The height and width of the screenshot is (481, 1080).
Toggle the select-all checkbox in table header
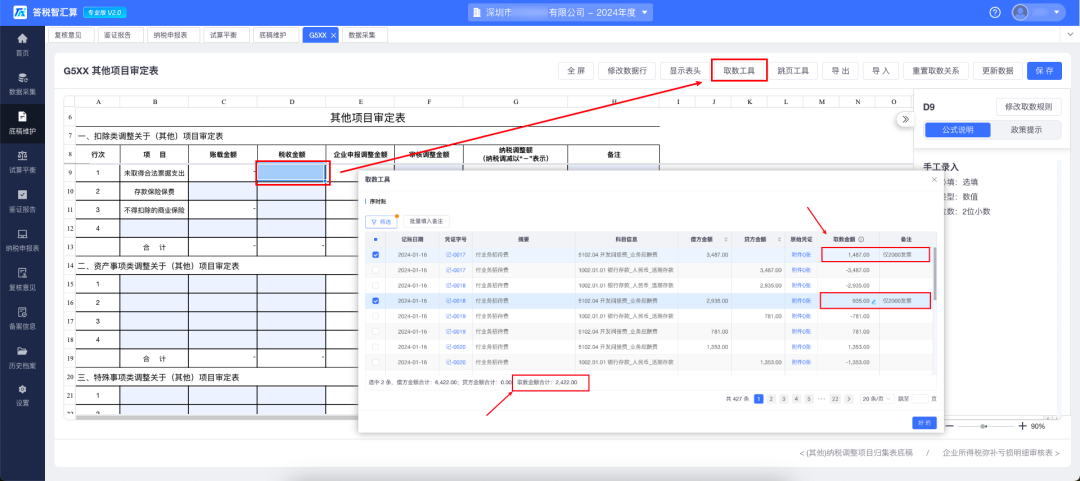[375, 239]
